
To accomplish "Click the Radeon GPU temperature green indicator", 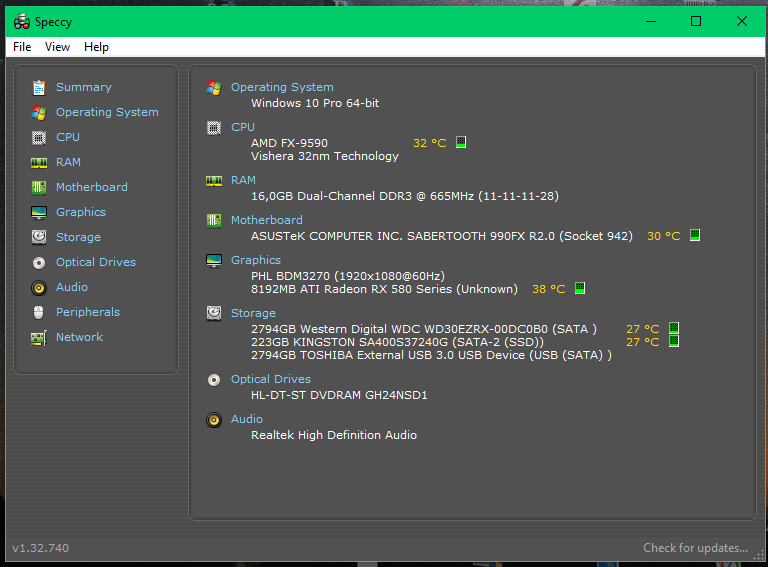I will [580, 288].
